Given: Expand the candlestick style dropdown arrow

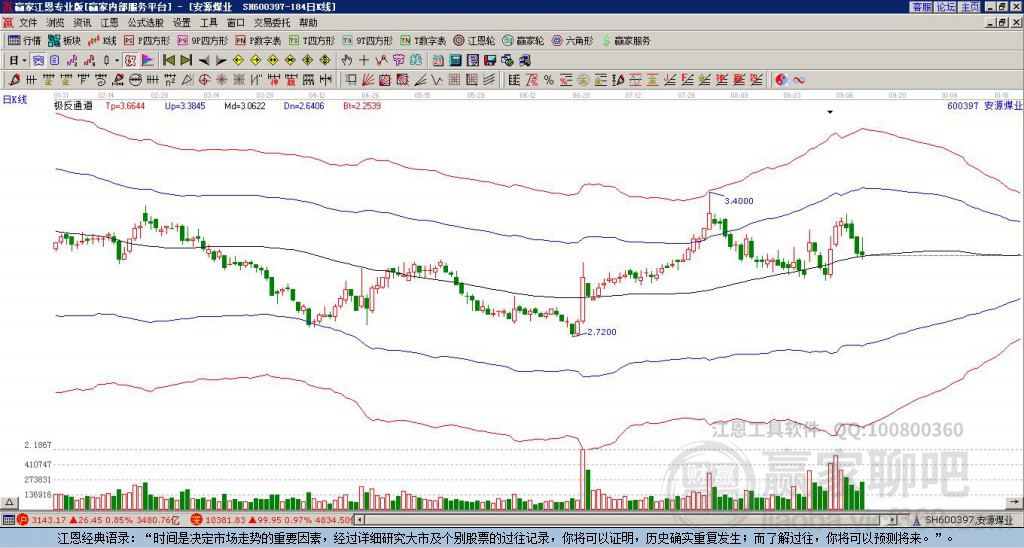Looking at the screenshot, I should (117, 61).
